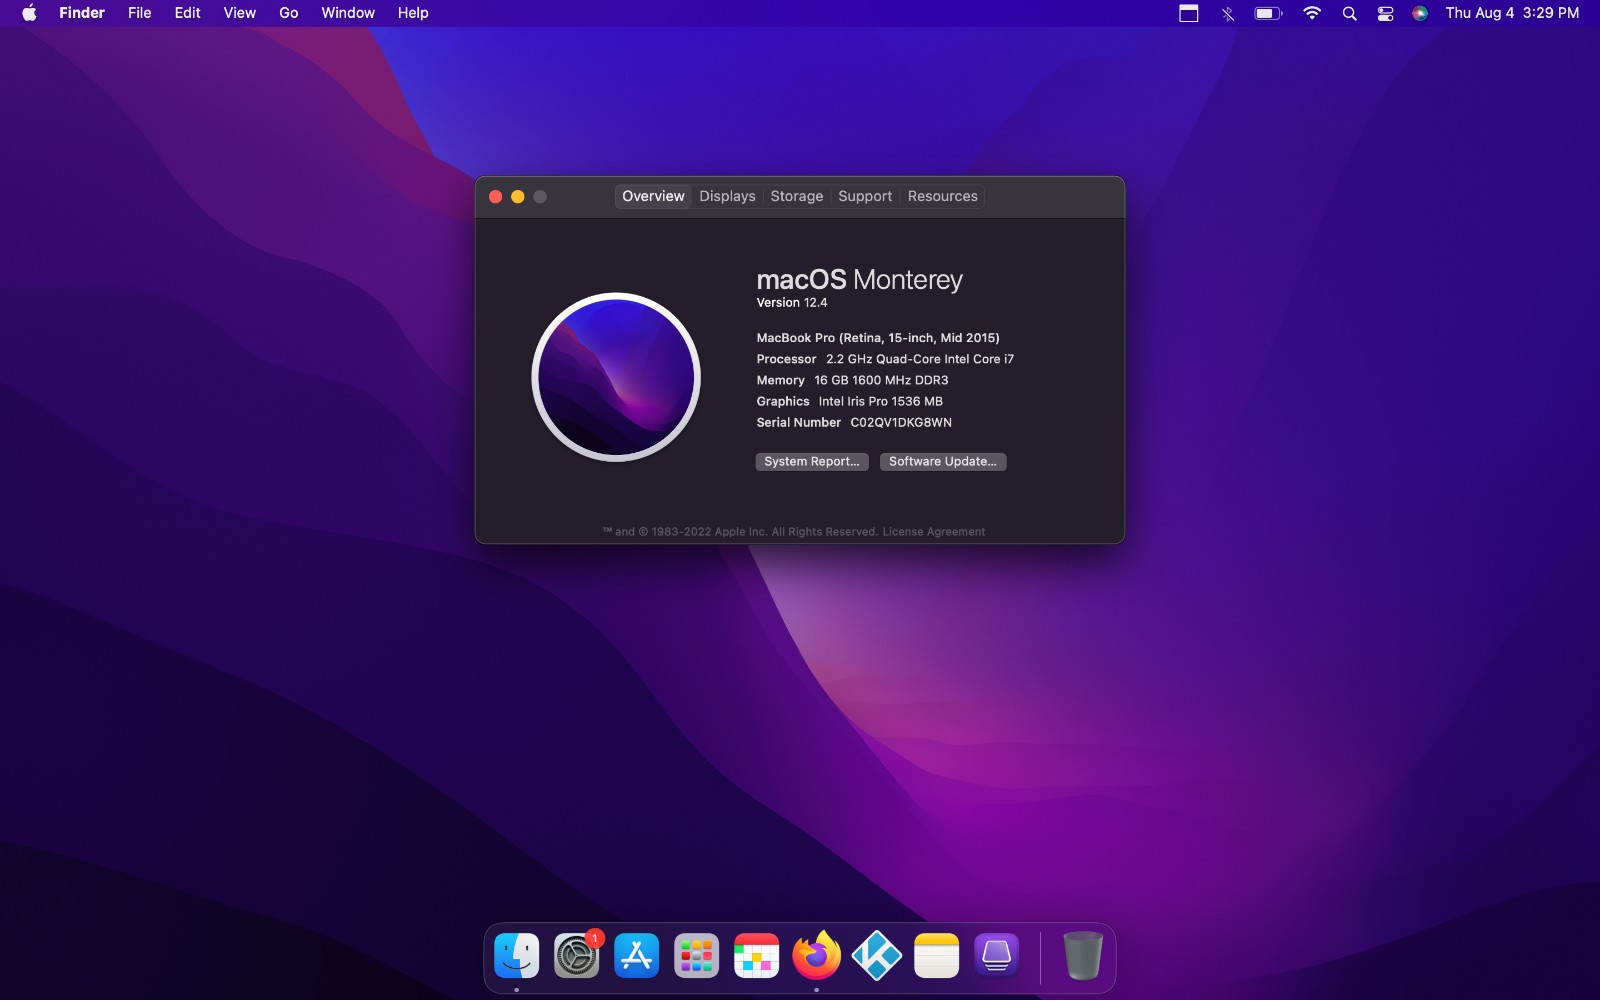The image size is (1600, 1000).
Task: Open Kodi from the Dock
Action: pos(877,956)
